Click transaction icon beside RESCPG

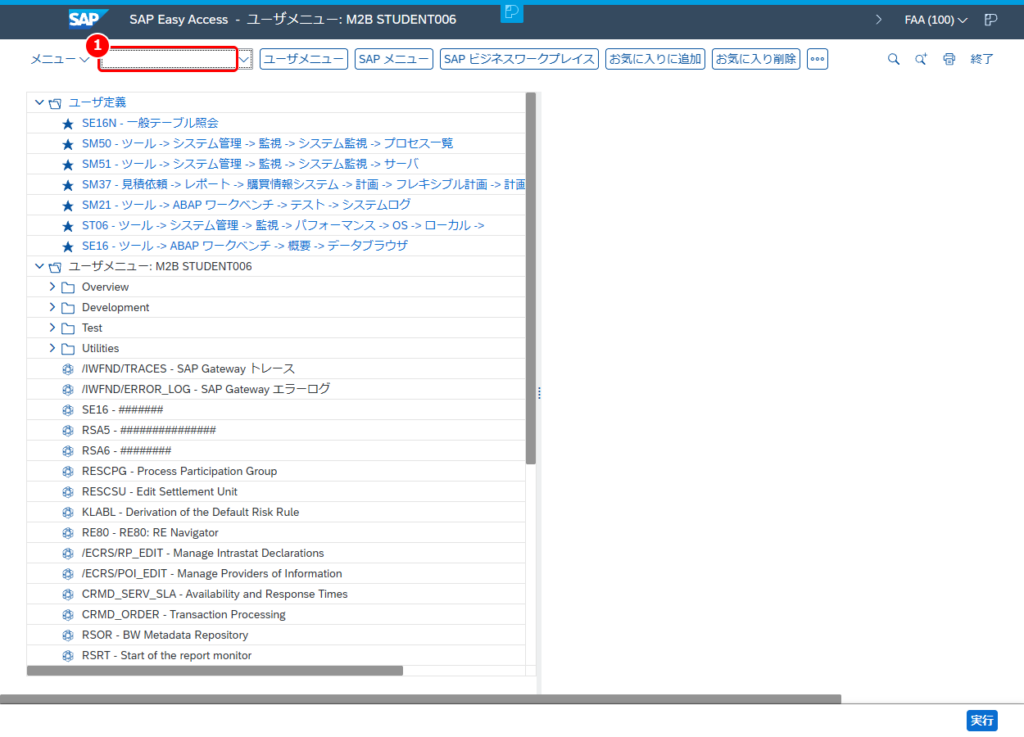[x=67, y=471]
